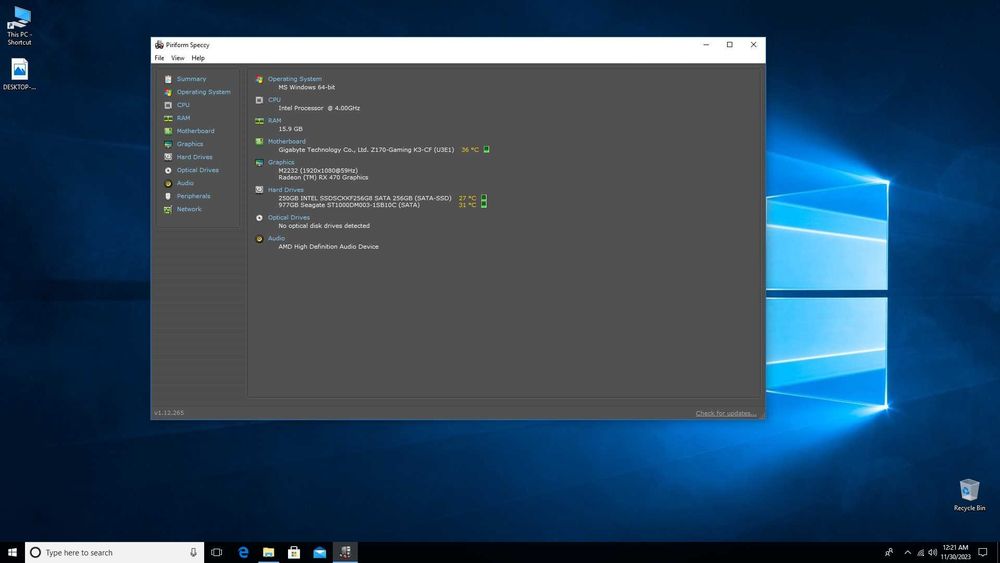Click the Windows flag icon beside Operating System heading
This screenshot has width=1000, height=563.
tap(260, 79)
